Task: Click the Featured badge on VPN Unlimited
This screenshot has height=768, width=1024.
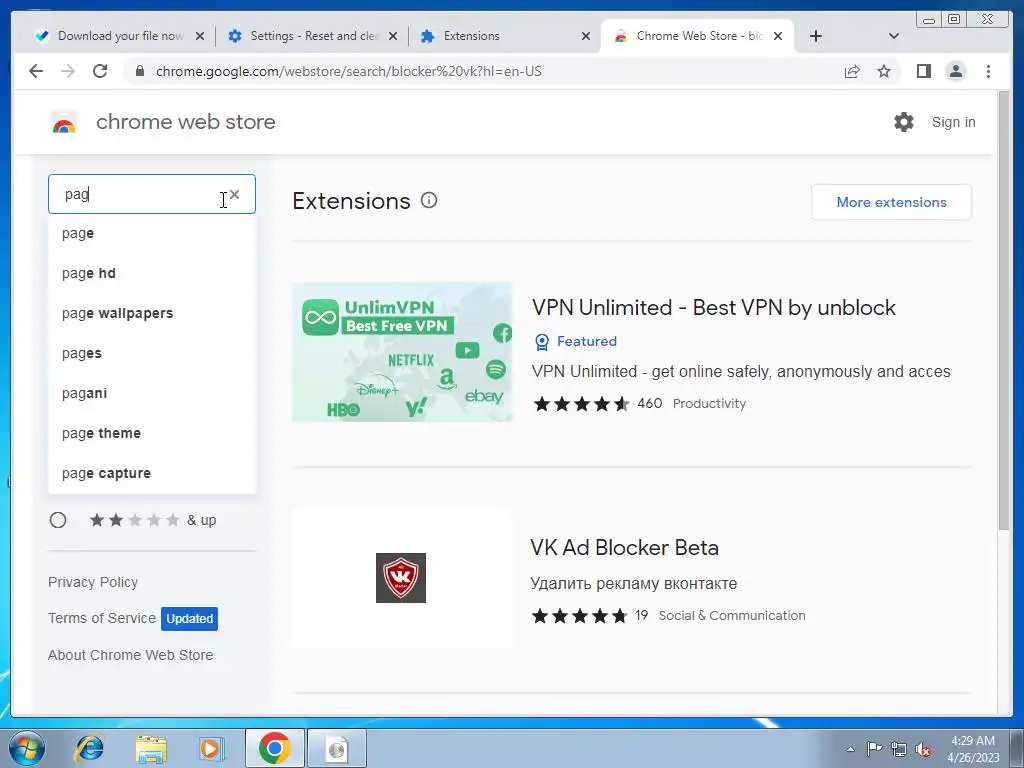Action: (x=575, y=341)
